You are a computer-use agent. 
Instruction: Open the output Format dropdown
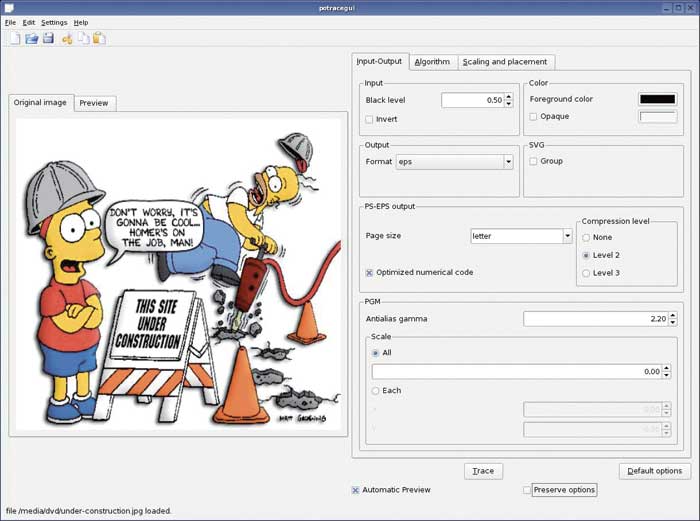453,162
